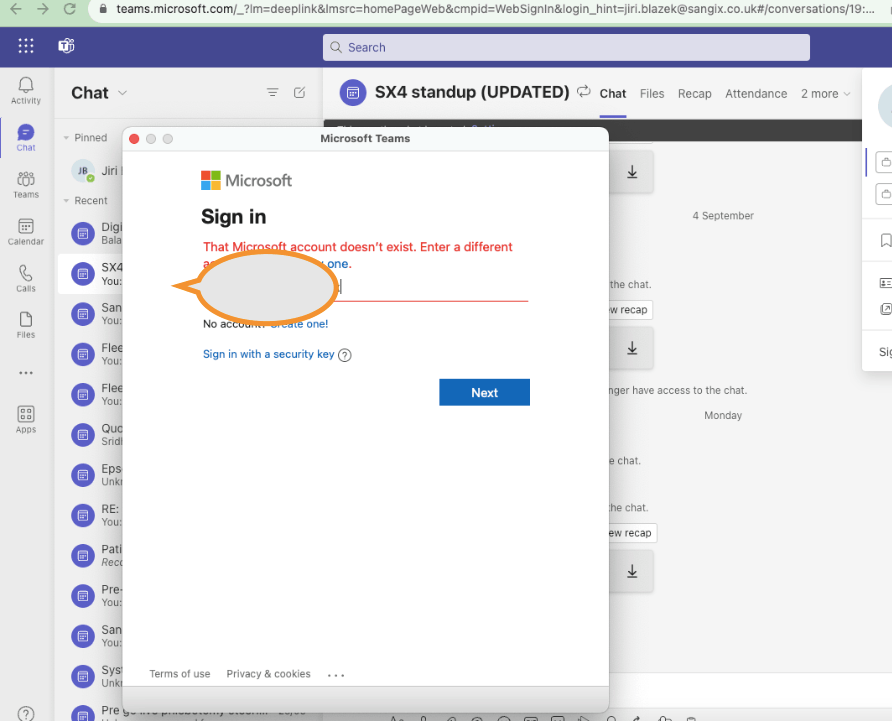Open the Eps chat in Recent
This screenshot has height=721, width=892.
pyautogui.click(x=91, y=475)
